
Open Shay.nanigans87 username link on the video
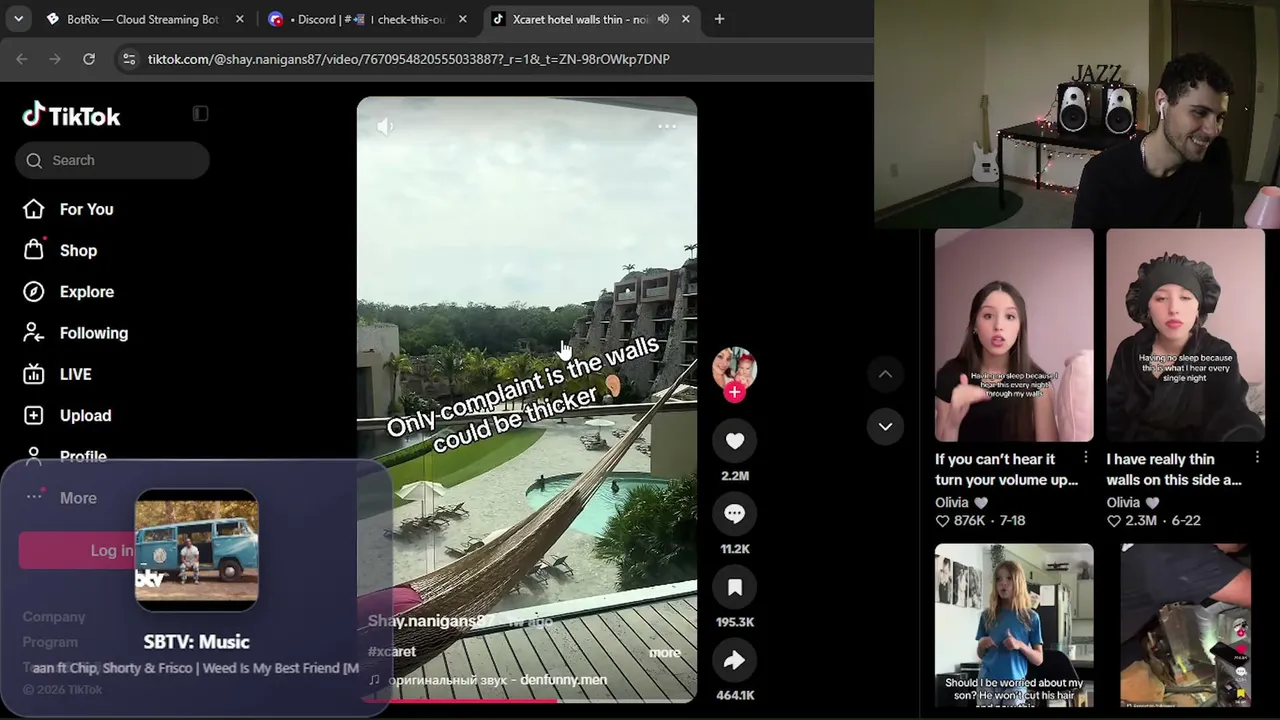pos(431,621)
